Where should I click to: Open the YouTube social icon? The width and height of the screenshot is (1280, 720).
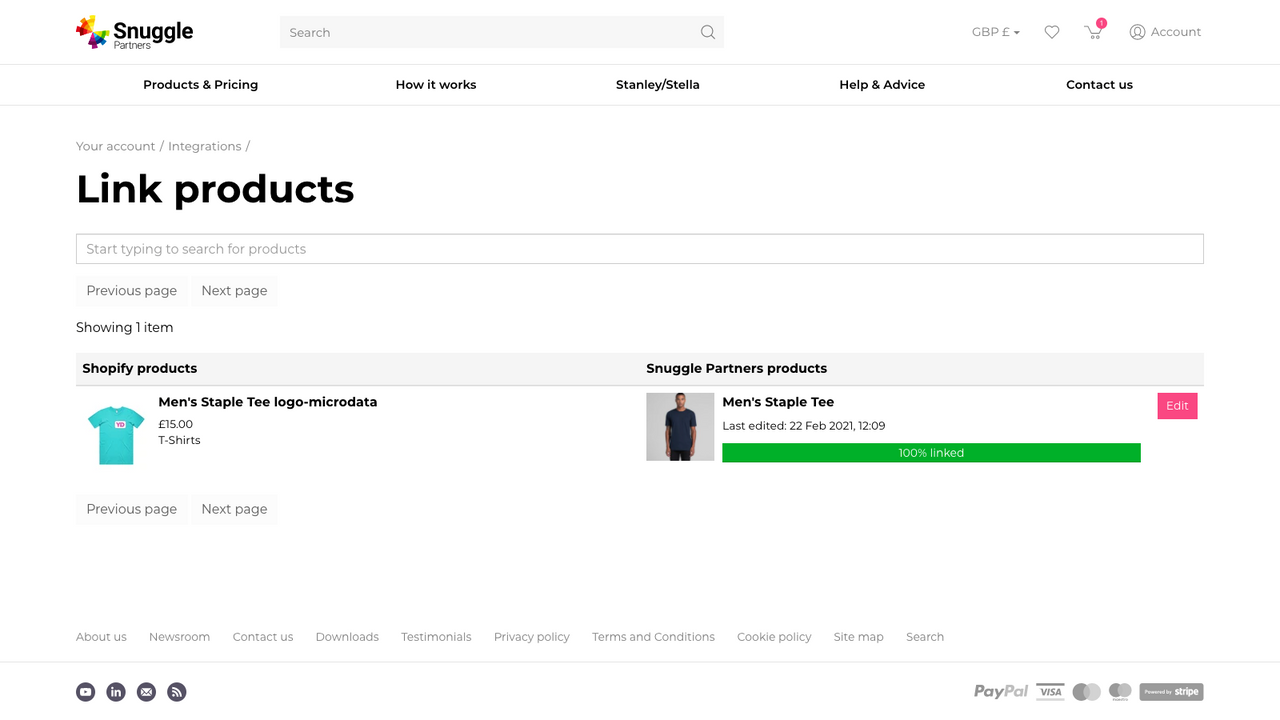85,691
